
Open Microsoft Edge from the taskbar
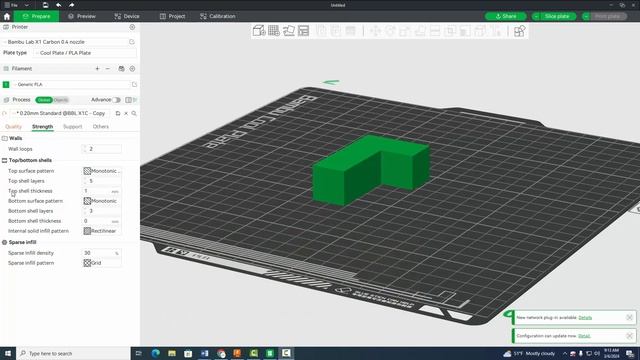(x=156, y=353)
